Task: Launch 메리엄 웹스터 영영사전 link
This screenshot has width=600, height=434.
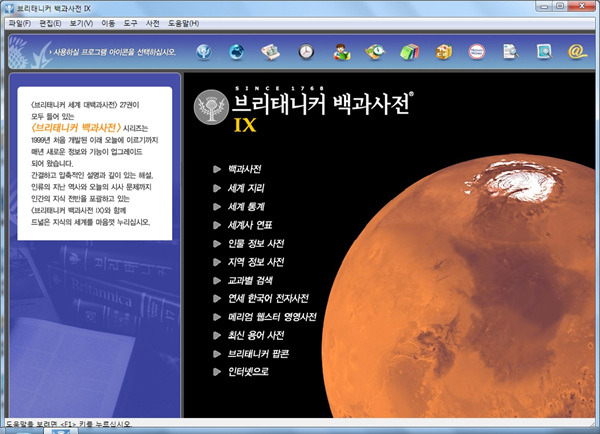Action: coord(272,317)
